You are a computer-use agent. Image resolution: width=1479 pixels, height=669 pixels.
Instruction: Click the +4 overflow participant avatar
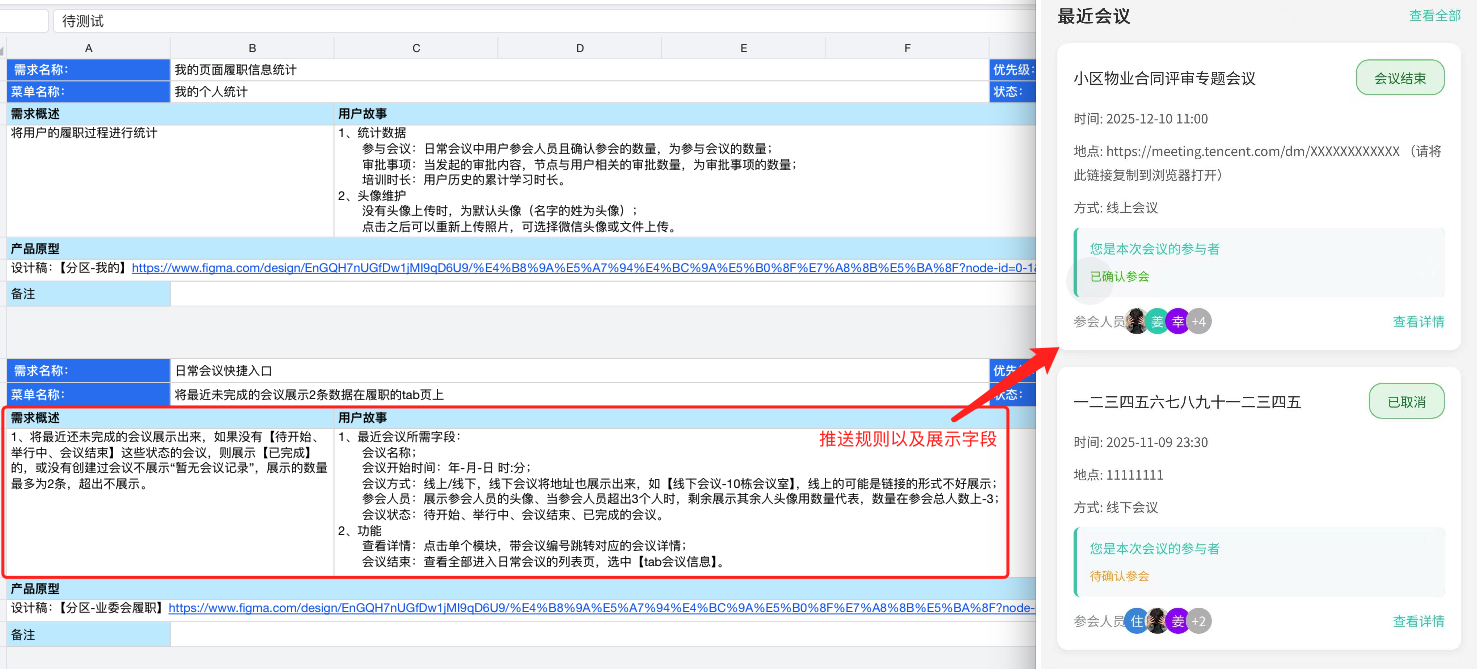(1200, 321)
